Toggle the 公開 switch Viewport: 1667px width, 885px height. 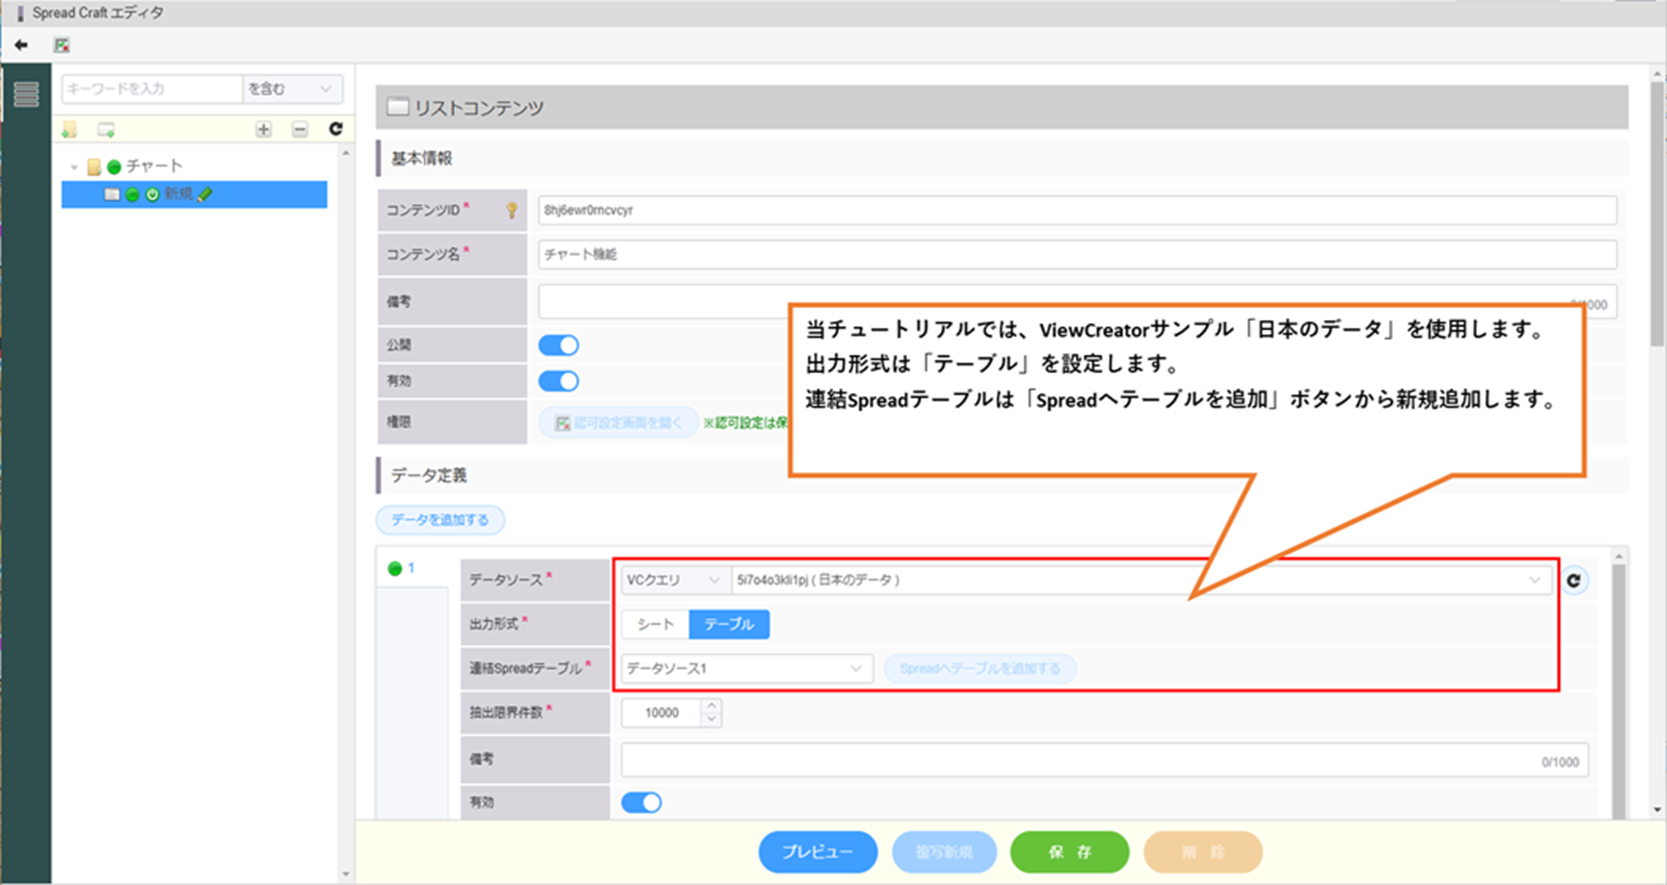(x=558, y=345)
